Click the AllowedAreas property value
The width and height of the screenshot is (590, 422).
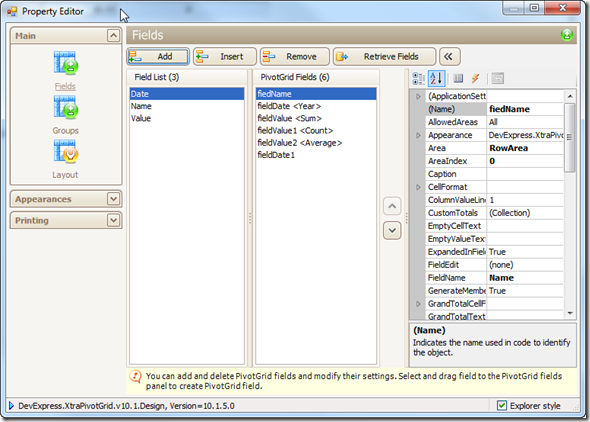[525, 122]
